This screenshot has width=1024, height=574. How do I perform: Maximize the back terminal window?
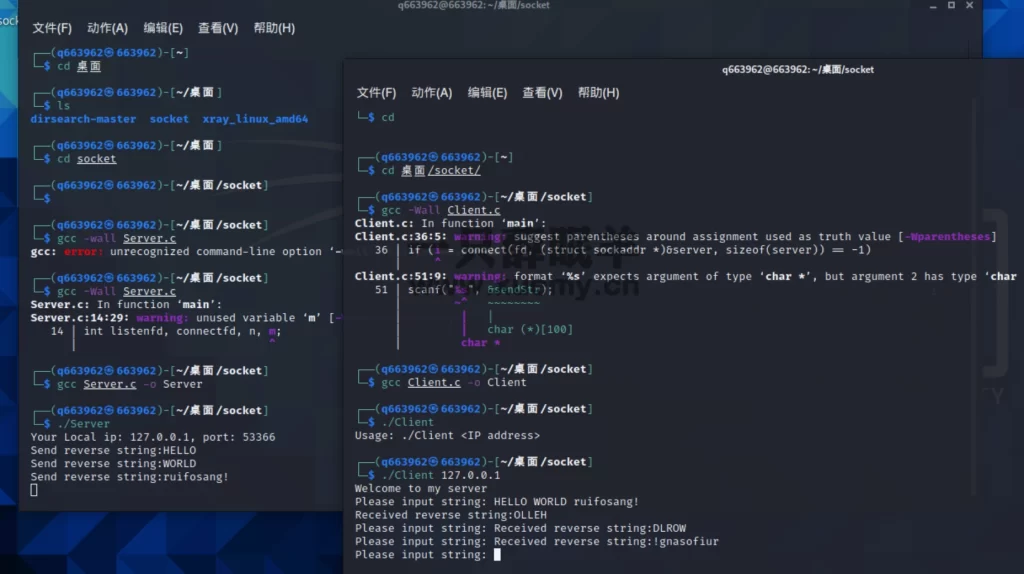coord(952,5)
